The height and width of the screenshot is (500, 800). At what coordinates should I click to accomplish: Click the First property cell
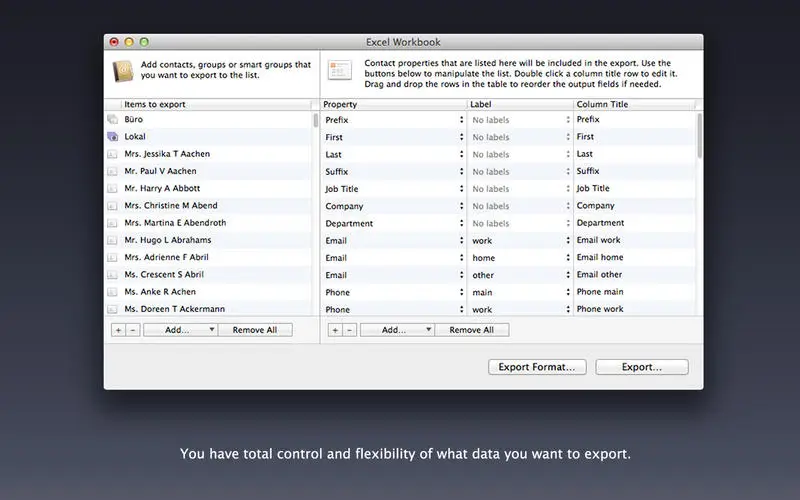394,137
